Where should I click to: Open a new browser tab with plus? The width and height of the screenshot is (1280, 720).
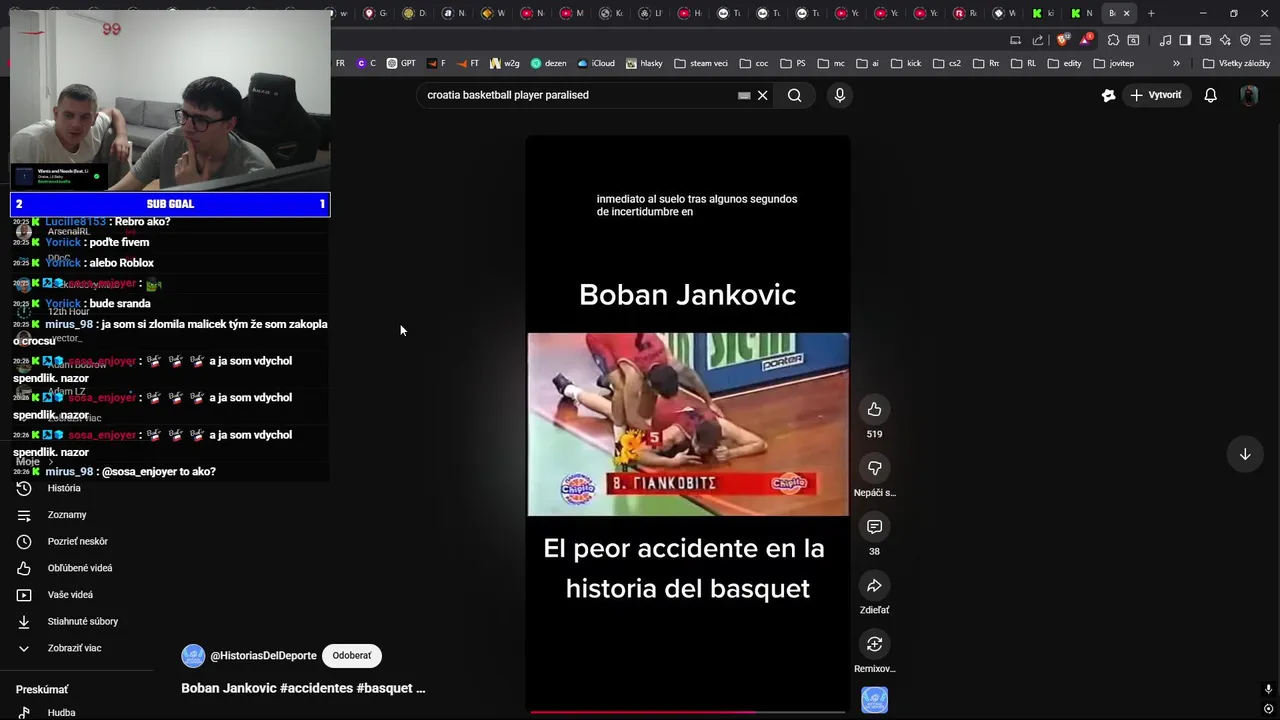click(1151, 13)
